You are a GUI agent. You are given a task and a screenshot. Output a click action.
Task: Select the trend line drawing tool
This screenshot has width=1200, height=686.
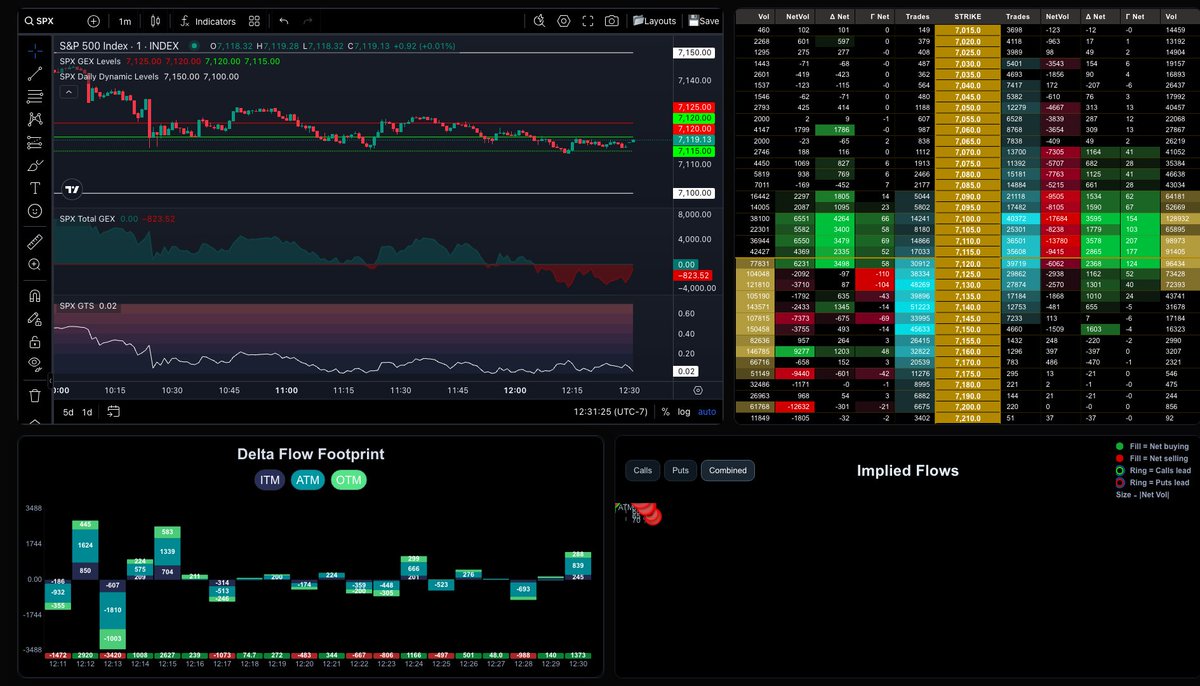point(35,73)
